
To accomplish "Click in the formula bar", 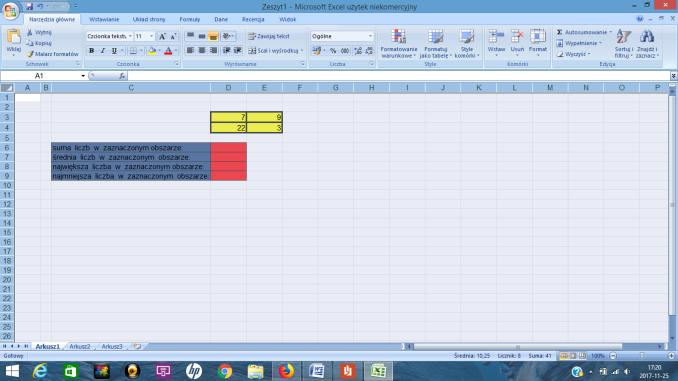I will (x=398, y=76).
